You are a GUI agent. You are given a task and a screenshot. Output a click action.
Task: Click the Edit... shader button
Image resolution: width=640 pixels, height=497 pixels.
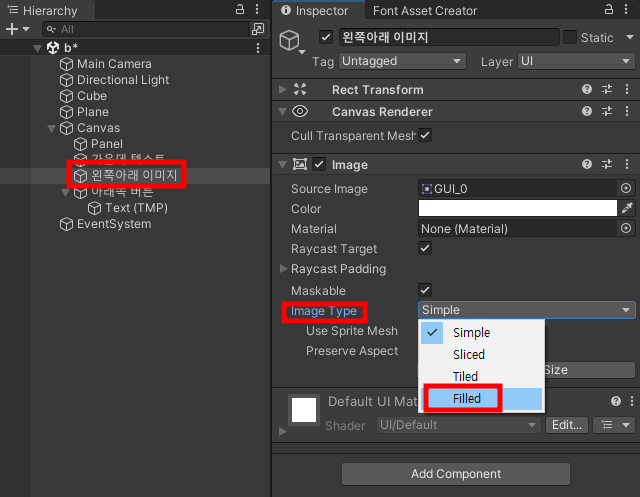click(567, 425)
